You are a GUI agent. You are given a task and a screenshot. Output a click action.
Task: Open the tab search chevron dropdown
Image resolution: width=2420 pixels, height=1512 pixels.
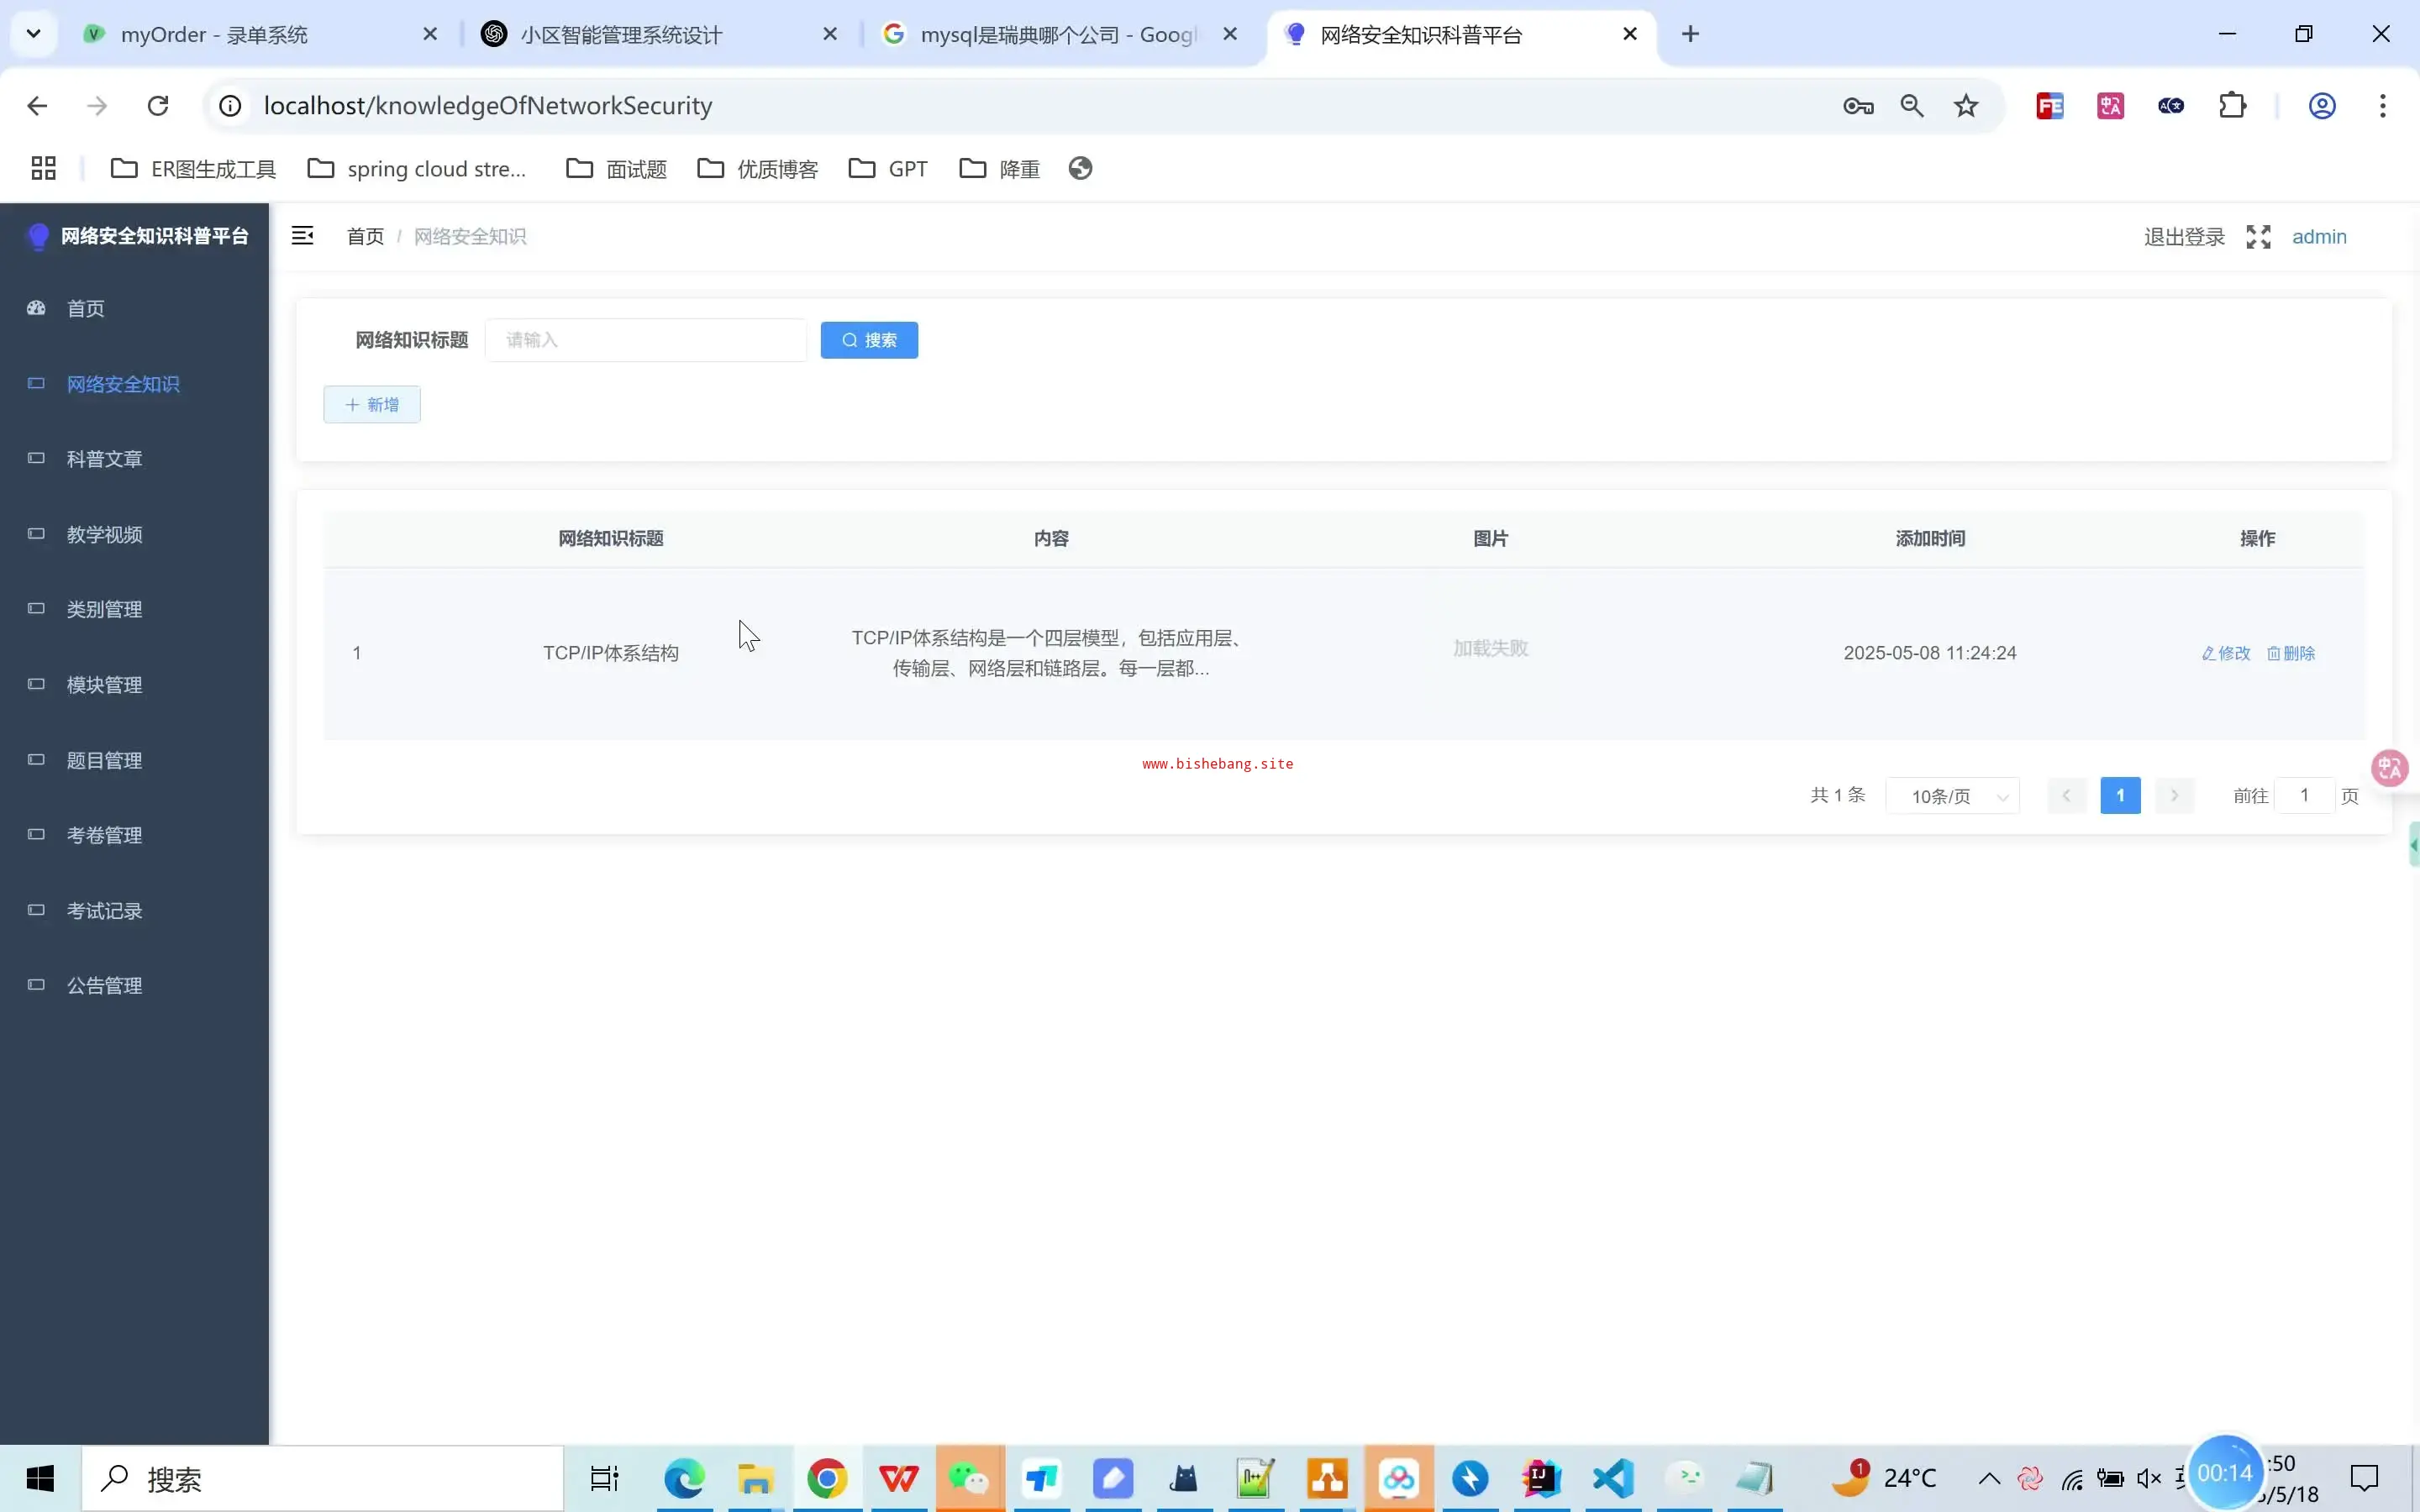coord(33,34)
